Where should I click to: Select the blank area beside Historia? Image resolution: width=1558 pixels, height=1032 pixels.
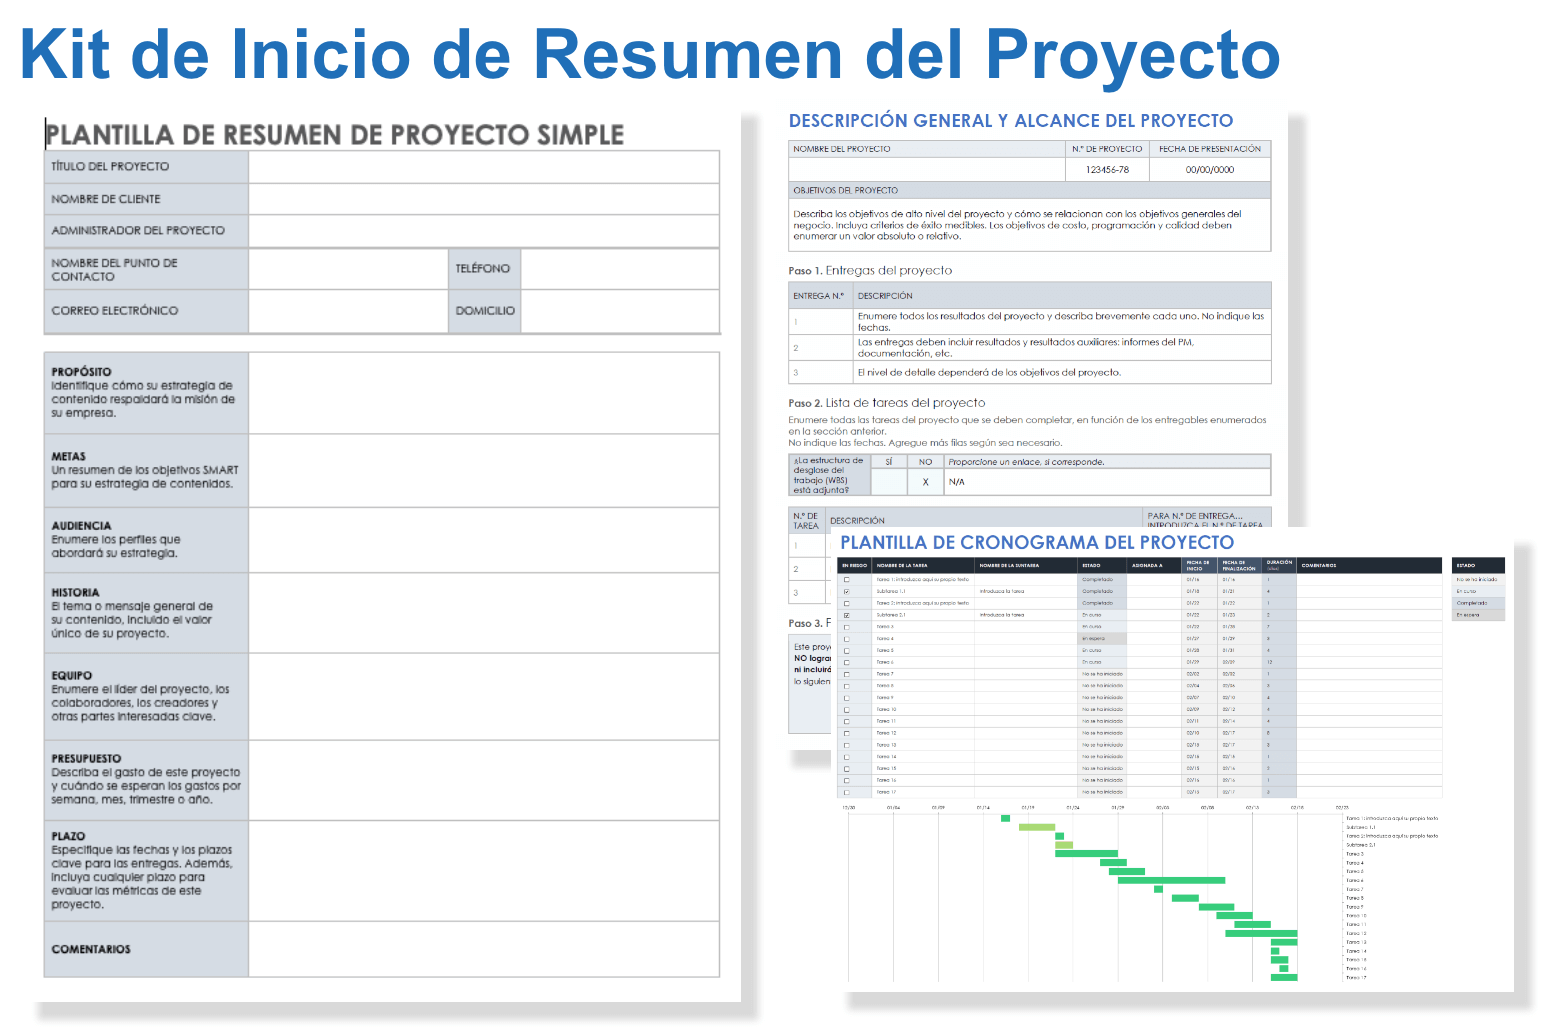coord(484,613)
